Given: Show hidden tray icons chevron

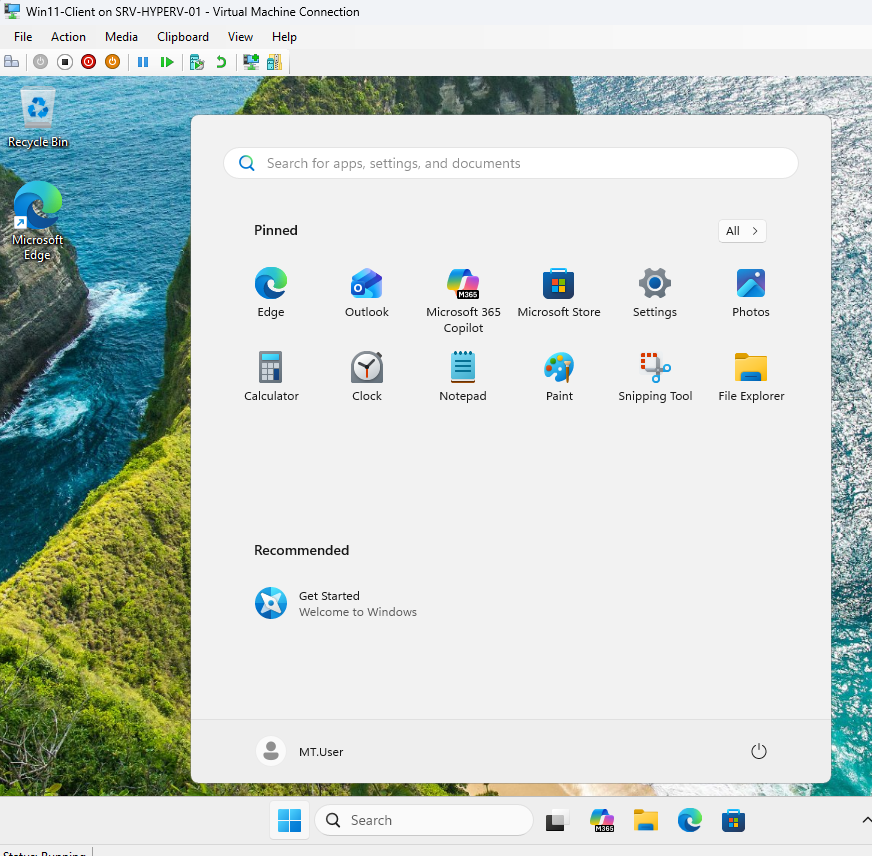Looking at the screenshot, I should pyautogui.click(x=866, y=820).
